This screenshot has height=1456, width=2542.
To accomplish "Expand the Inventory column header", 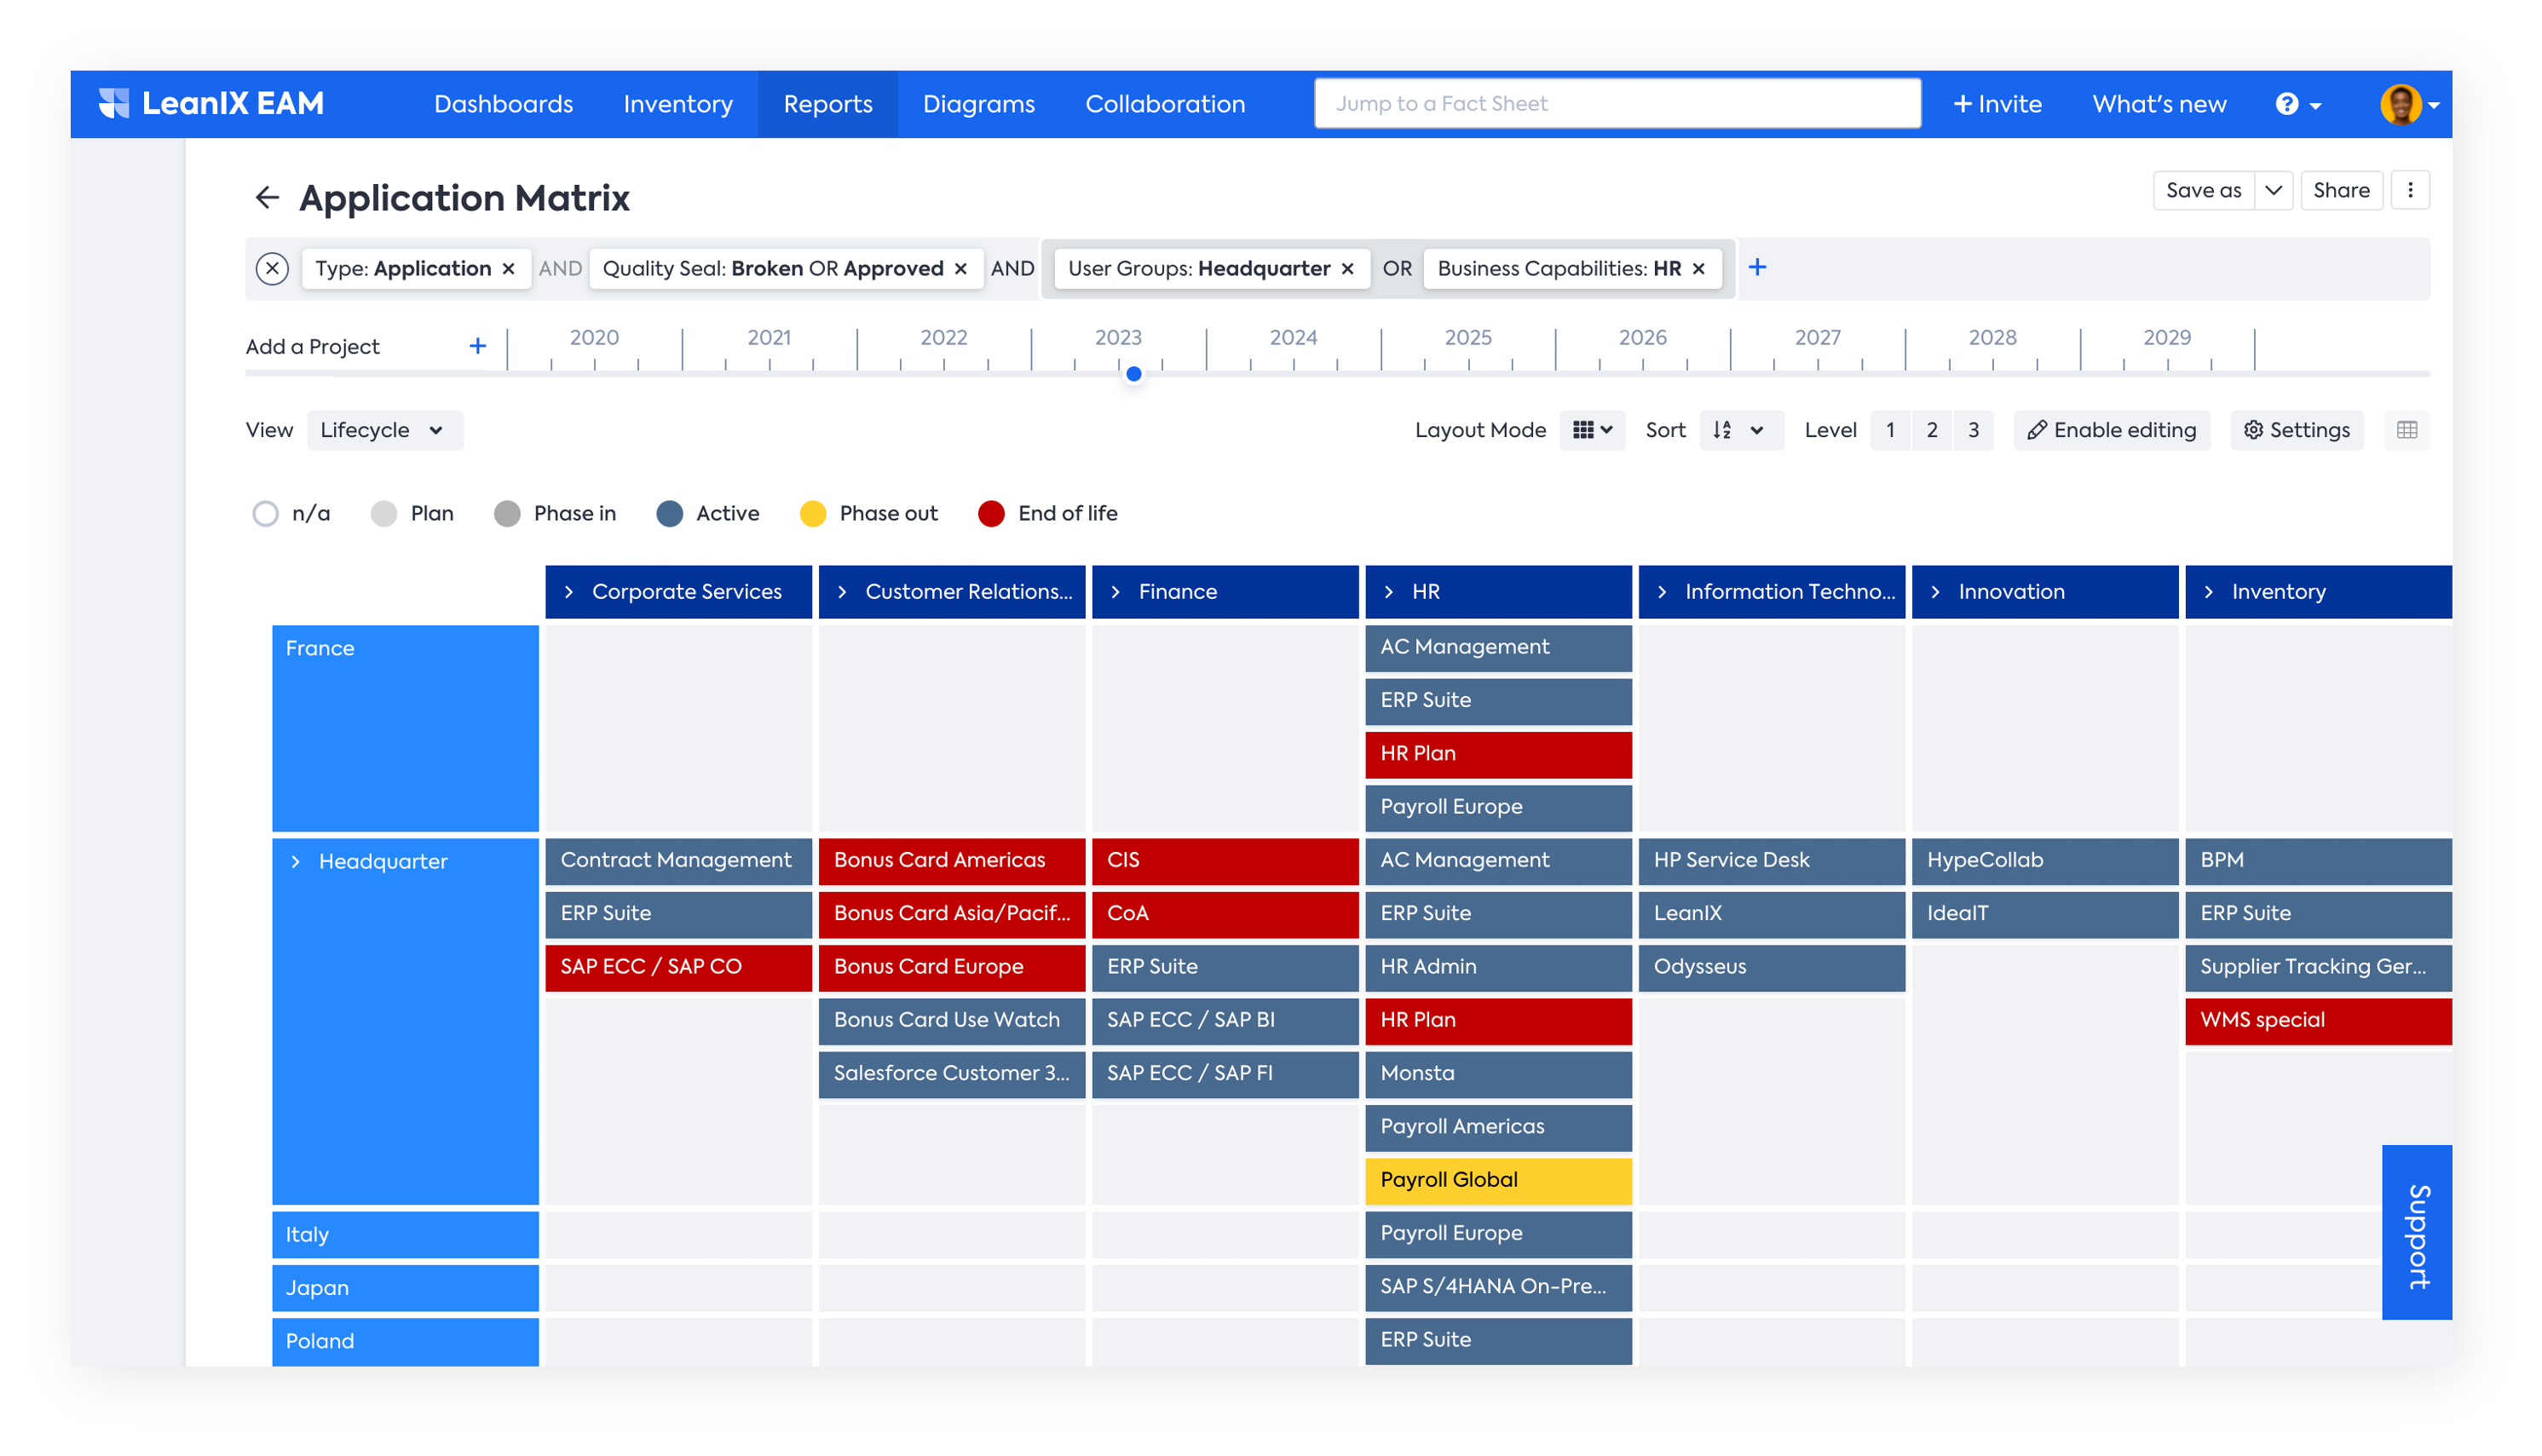I will point(2208,592).
